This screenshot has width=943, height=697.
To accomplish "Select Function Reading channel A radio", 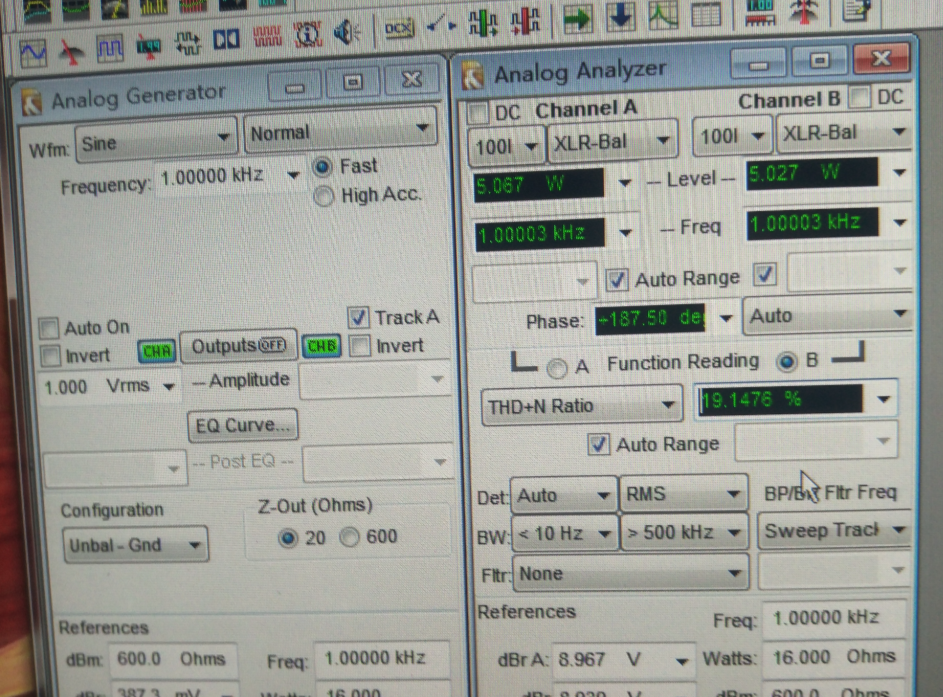I will click(556, 368).
